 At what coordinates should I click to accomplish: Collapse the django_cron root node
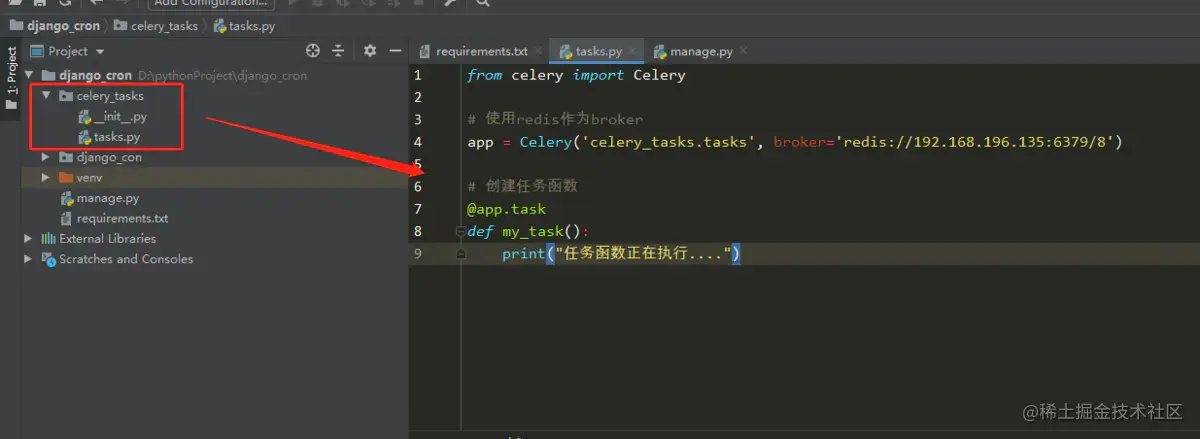30,76
